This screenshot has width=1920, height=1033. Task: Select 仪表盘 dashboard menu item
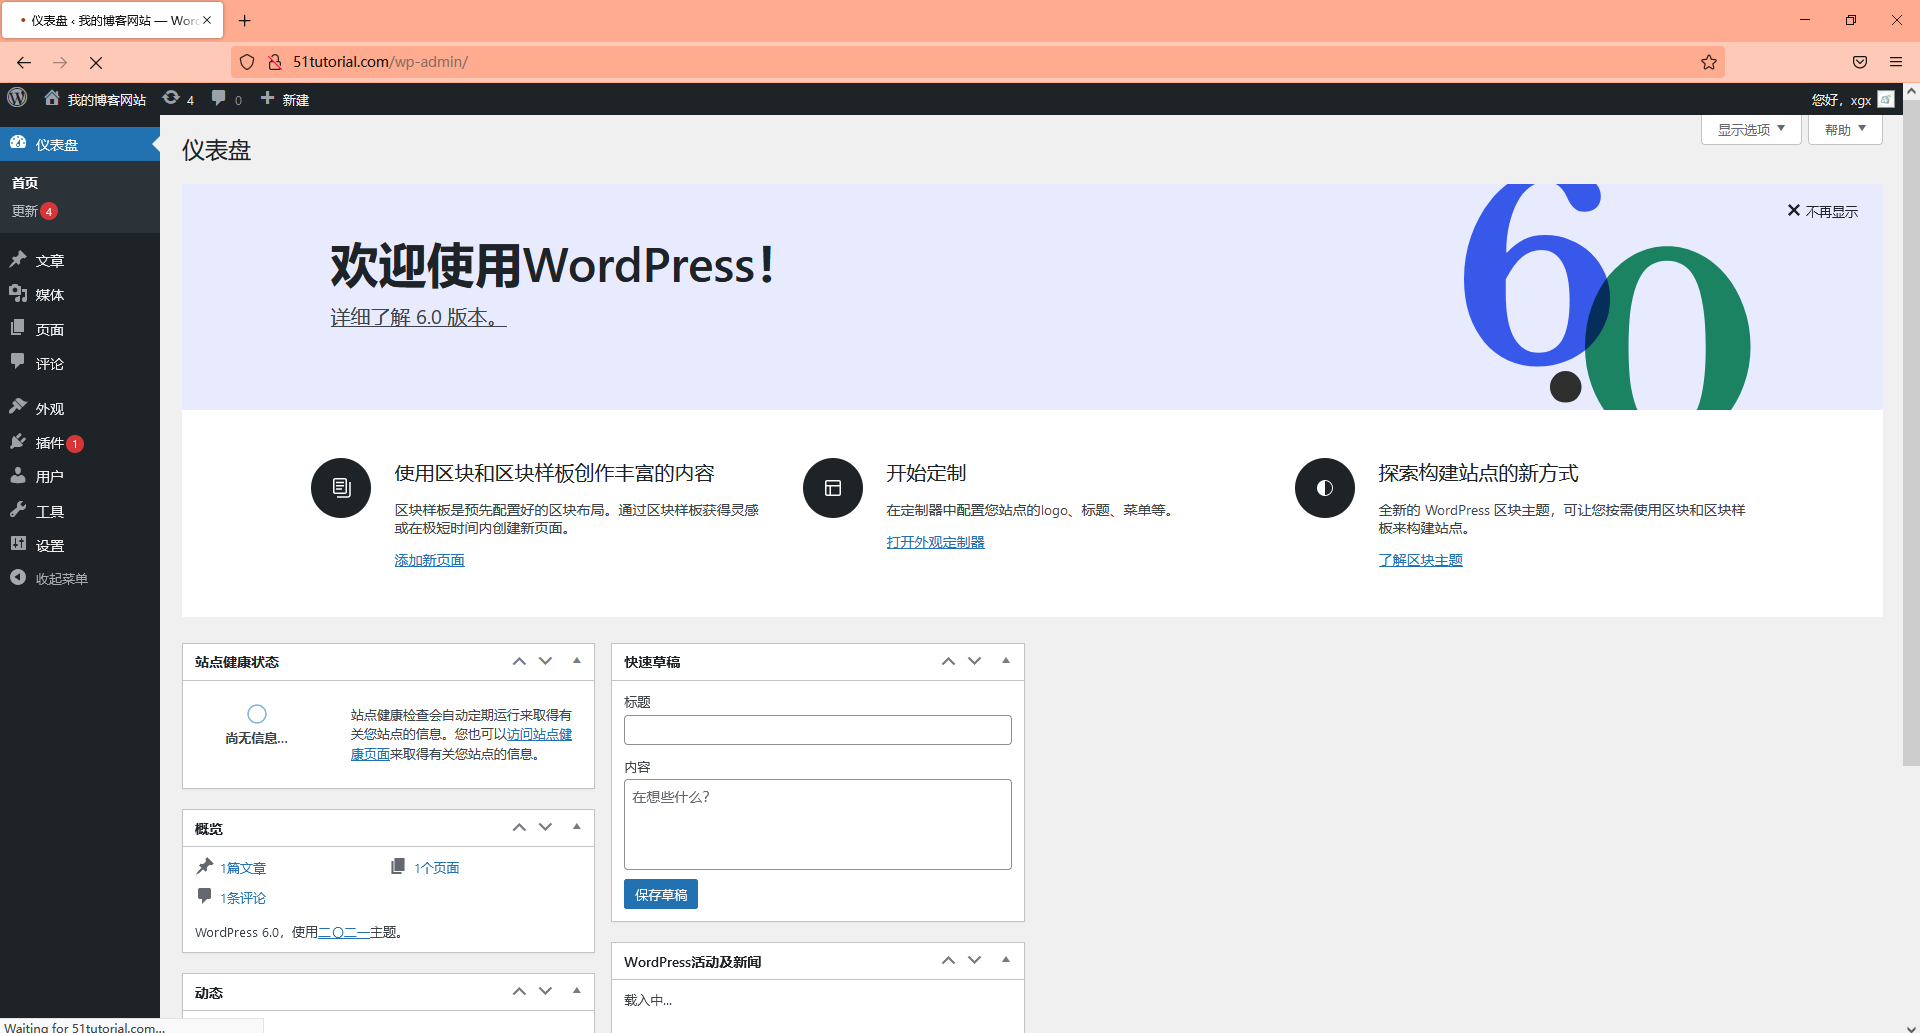click(x=80, y=144)
